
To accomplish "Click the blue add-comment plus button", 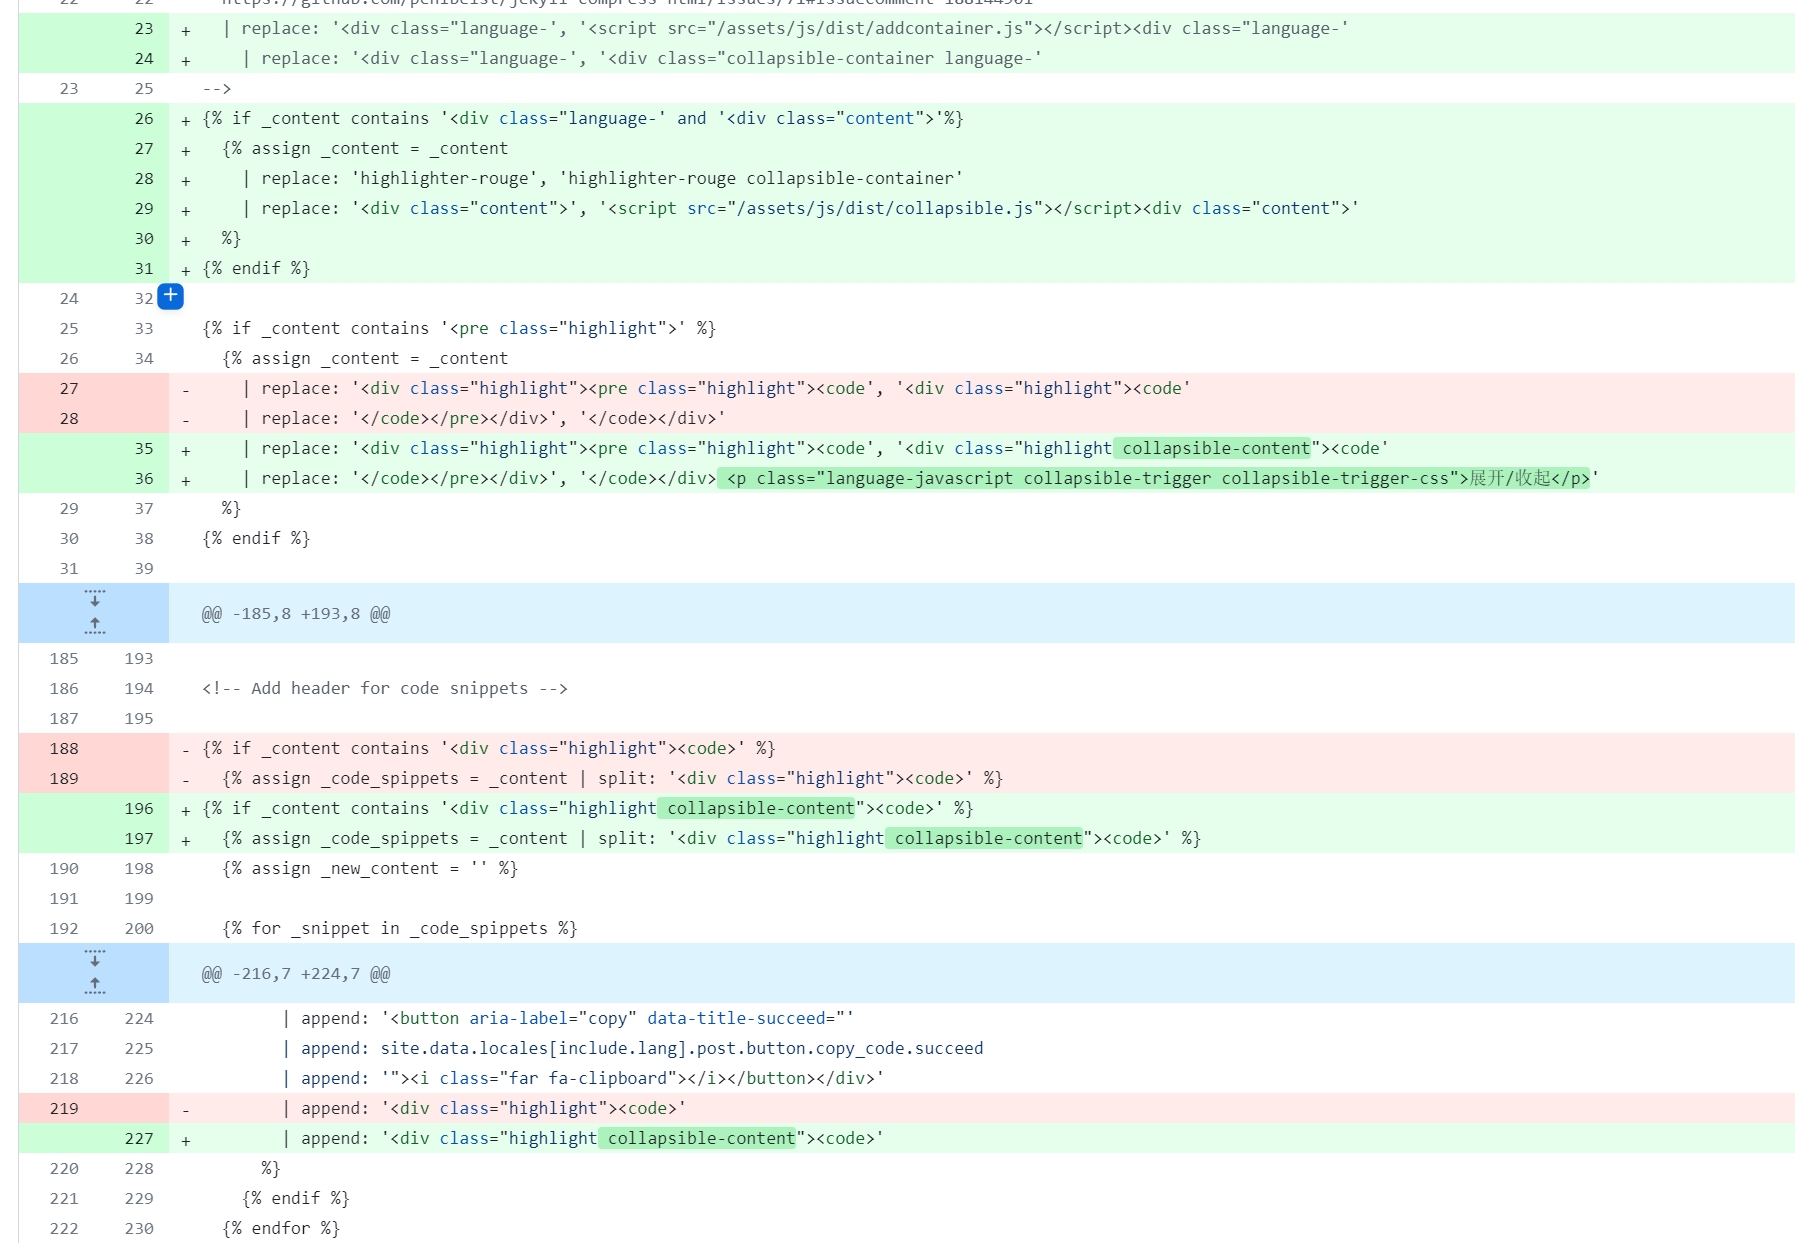I will tap(171, 296).
